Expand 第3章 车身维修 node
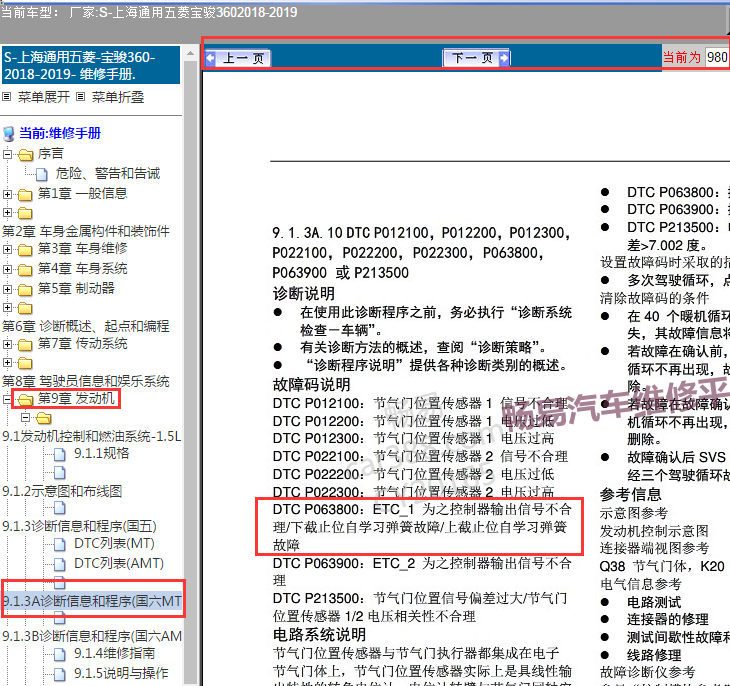The image size is (730, 686). pyautogui.click(x=7, y=249)
